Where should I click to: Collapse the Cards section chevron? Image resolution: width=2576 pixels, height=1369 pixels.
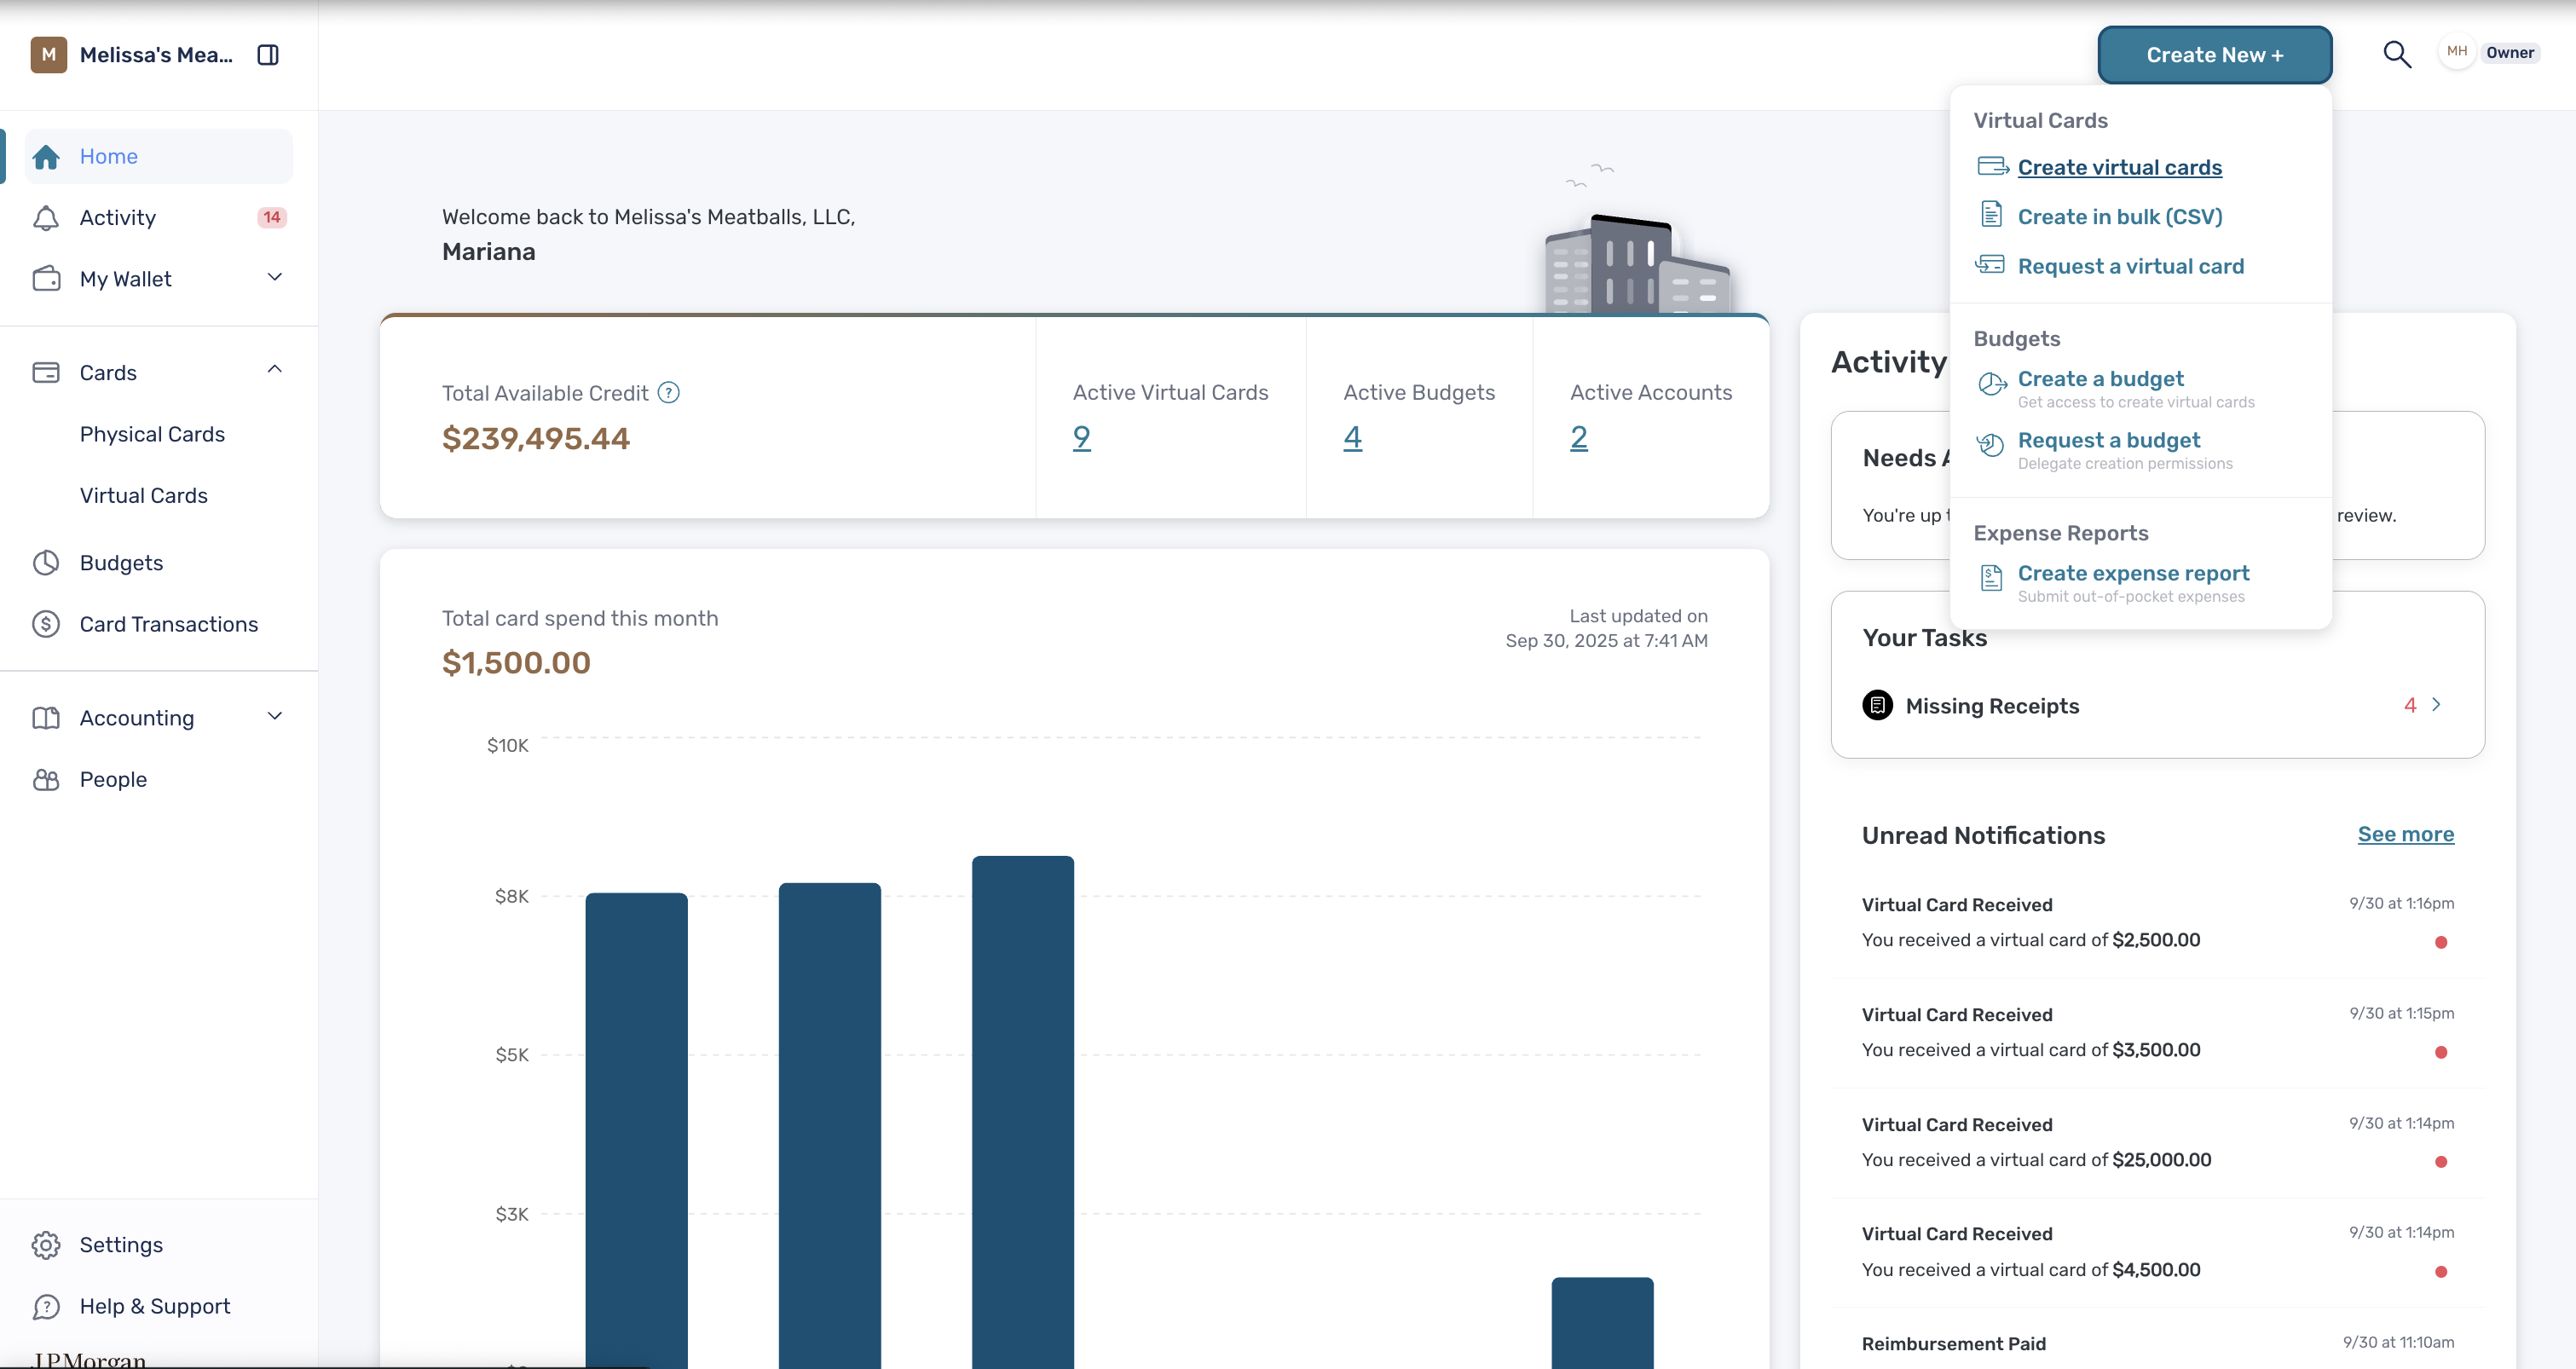275,370
